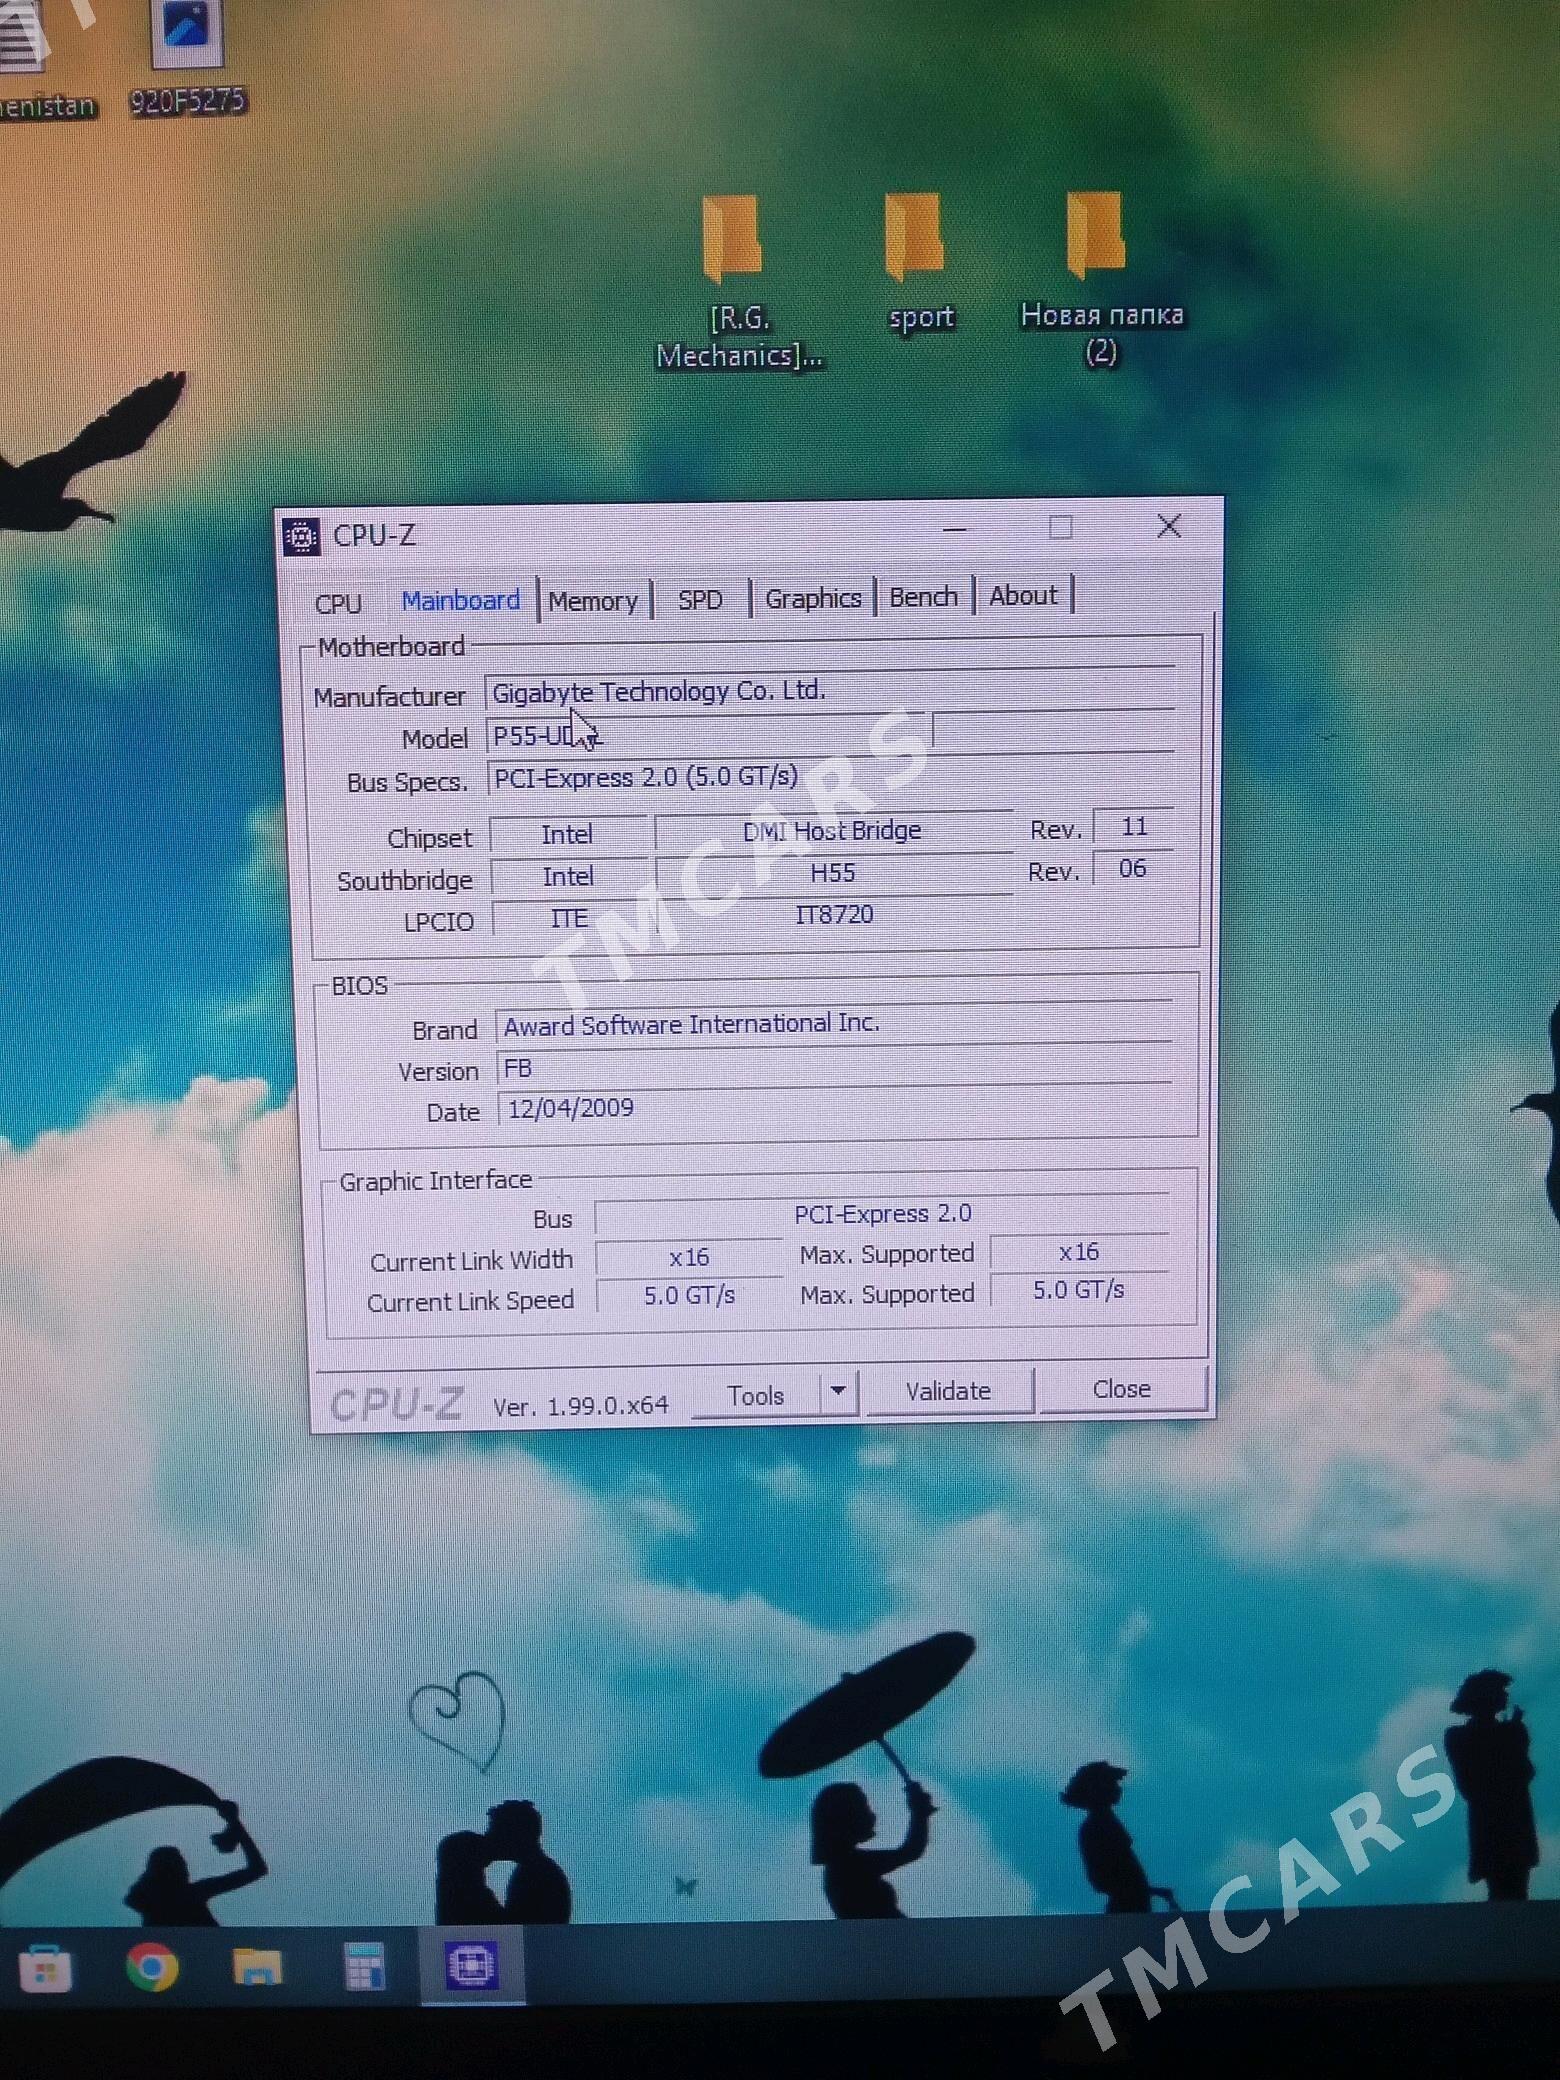
Task: Minimize the CPU-Z window
Action: click(955, 528)
